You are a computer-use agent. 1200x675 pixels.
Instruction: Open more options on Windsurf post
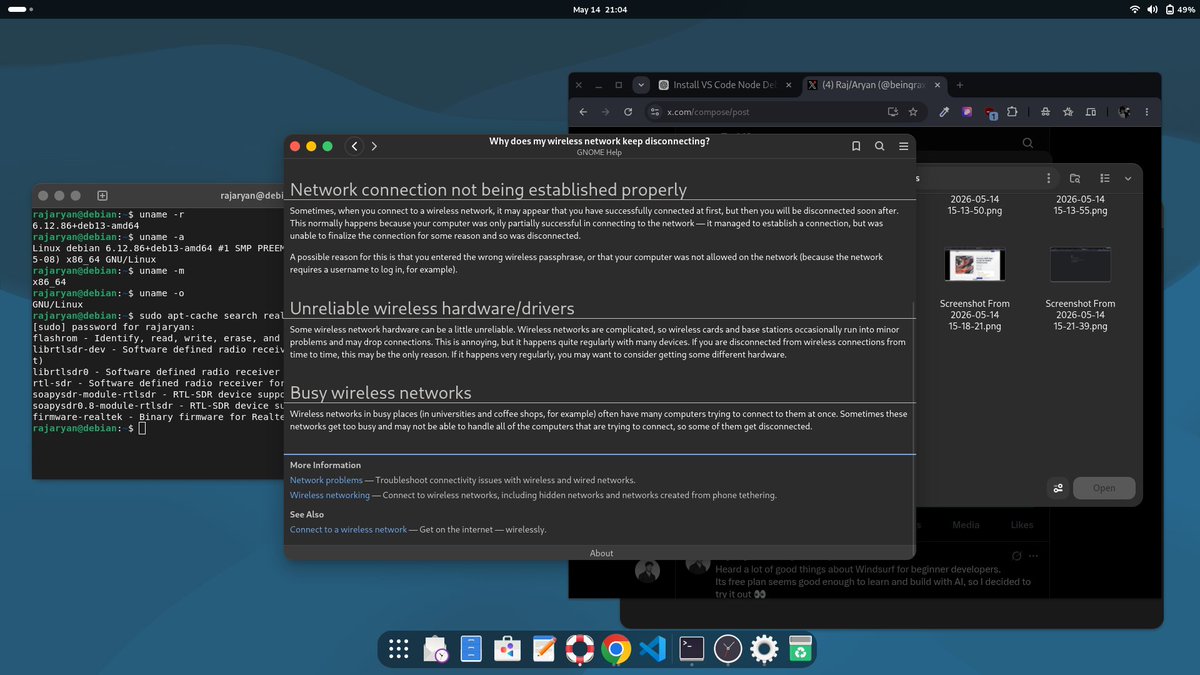point(1034,556)
